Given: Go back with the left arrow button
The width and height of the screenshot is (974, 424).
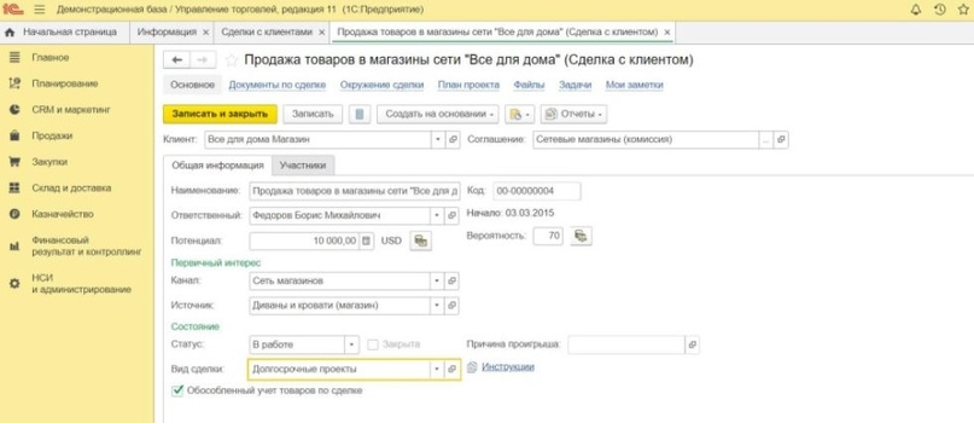Looking at the screenshot, I should [x=177, y=60].
